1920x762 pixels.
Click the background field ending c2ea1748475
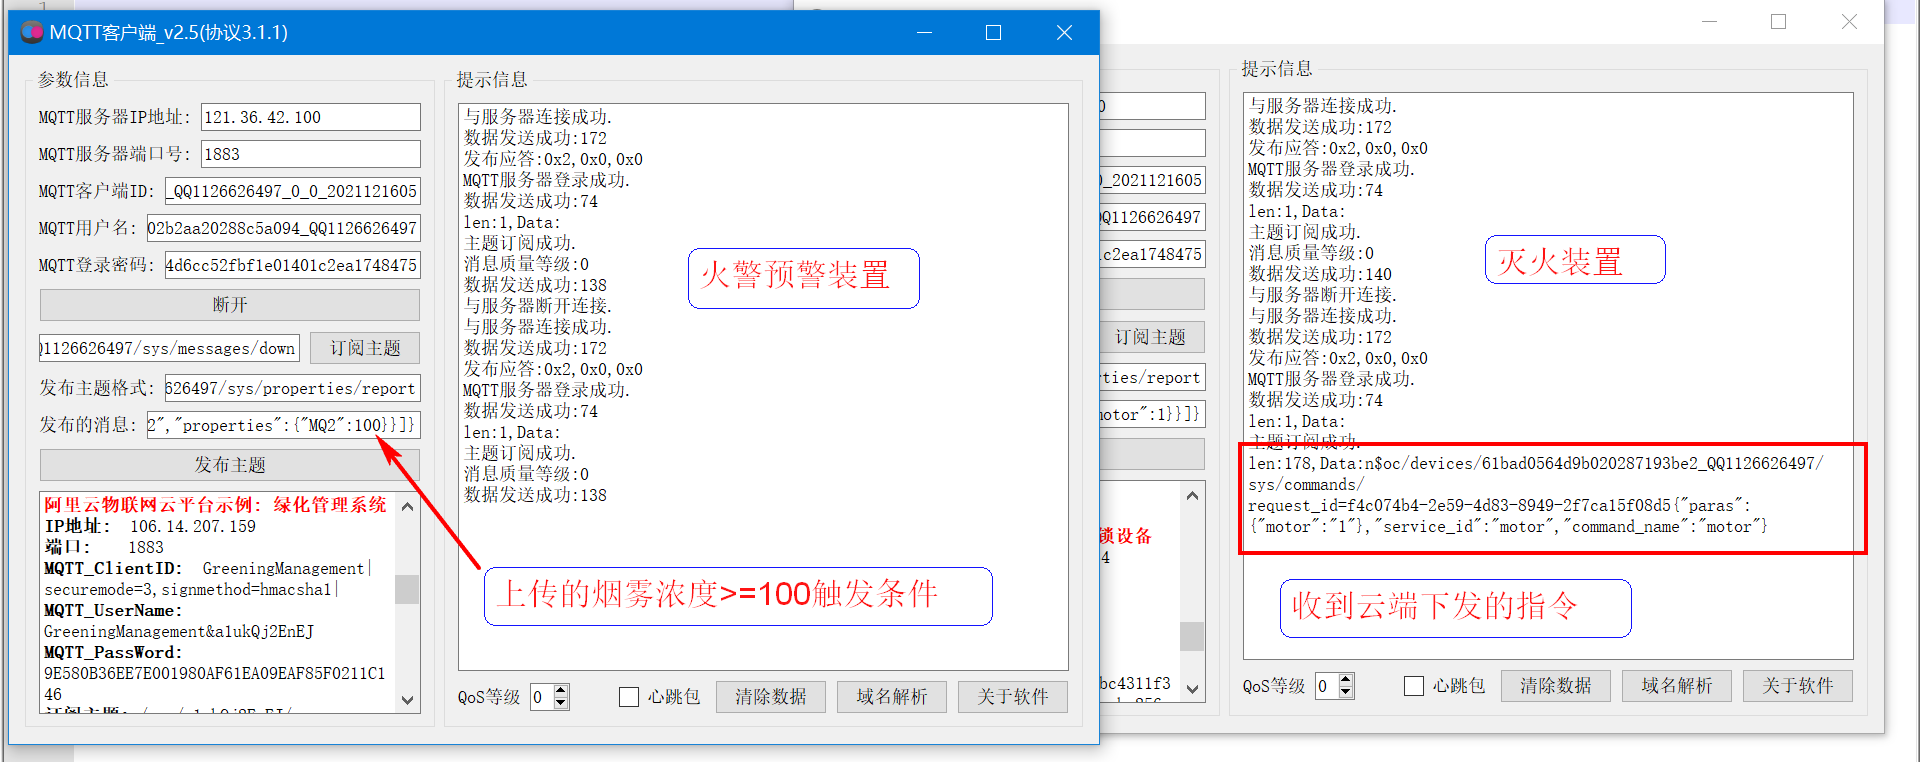[1152, 254]
